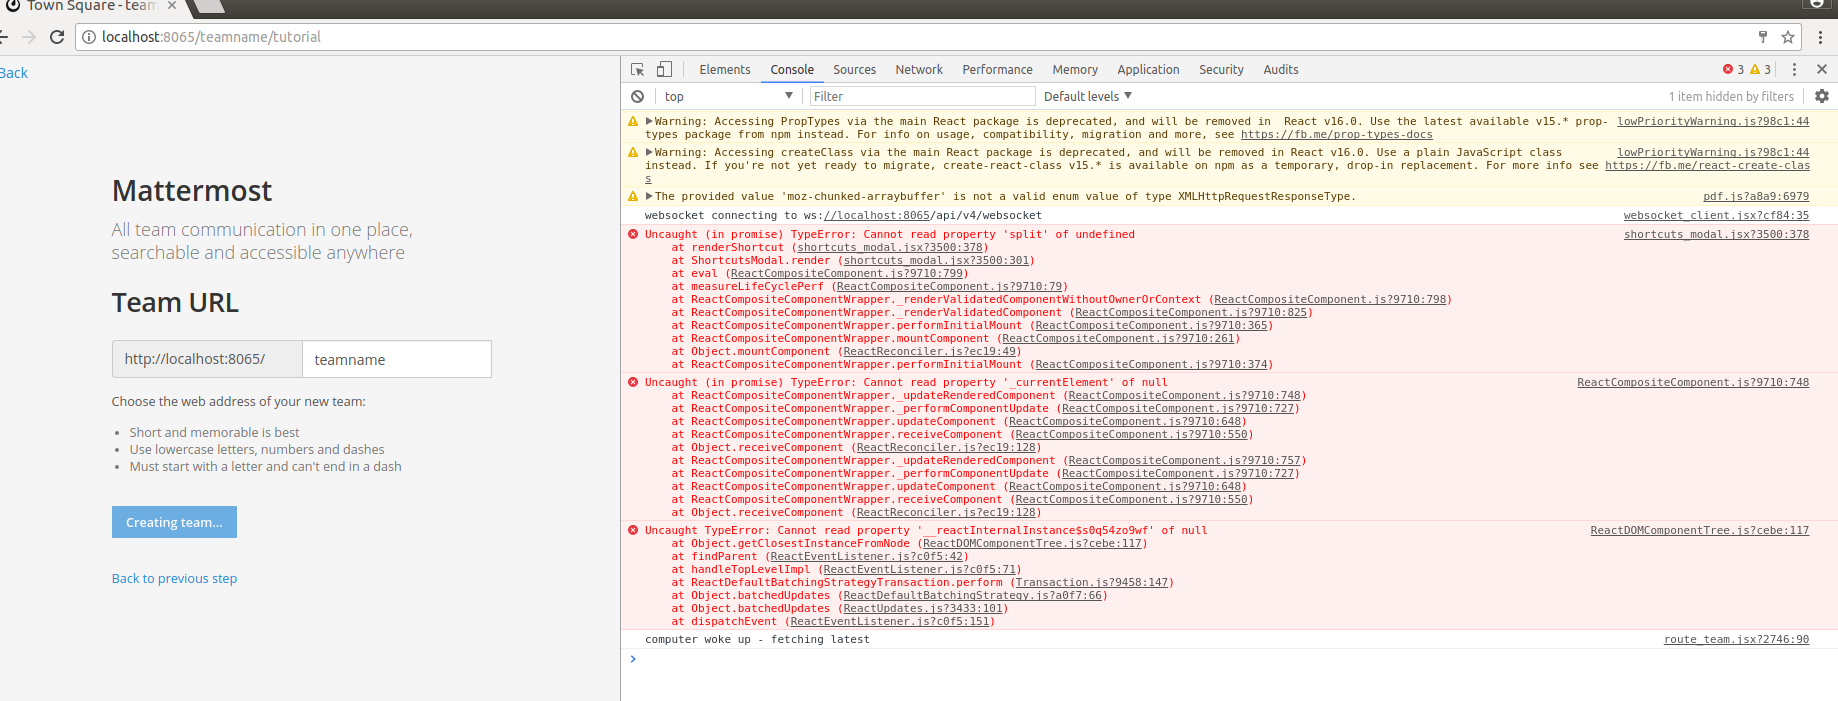Toggle the device toolbar icon in DevTools
Image resolution: width=1838 pixels, height=701 pixels.
click(x=664, y=69)
